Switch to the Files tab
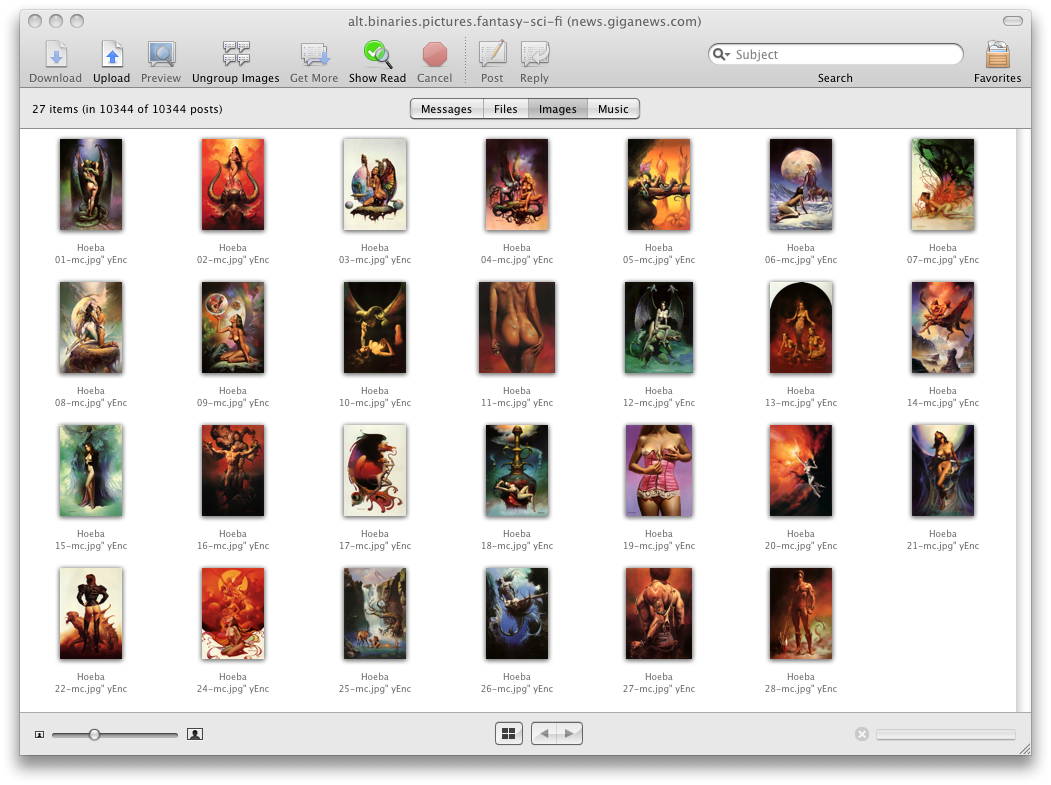 [505, 109]
